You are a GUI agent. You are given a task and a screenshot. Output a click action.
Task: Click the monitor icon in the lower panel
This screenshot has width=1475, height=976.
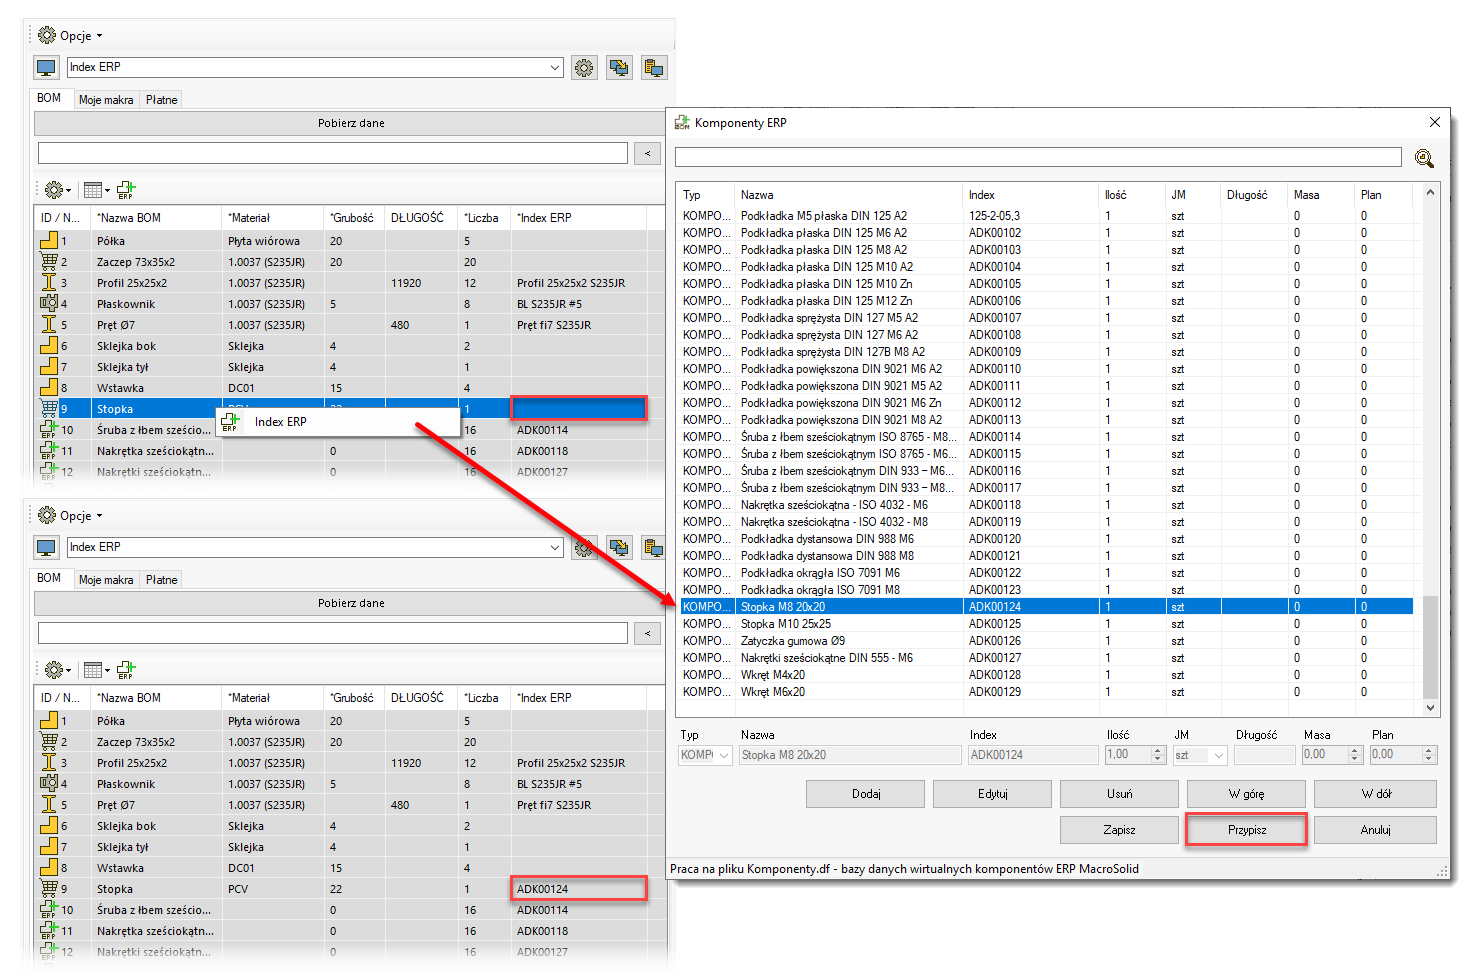click(x=46, y=548)
